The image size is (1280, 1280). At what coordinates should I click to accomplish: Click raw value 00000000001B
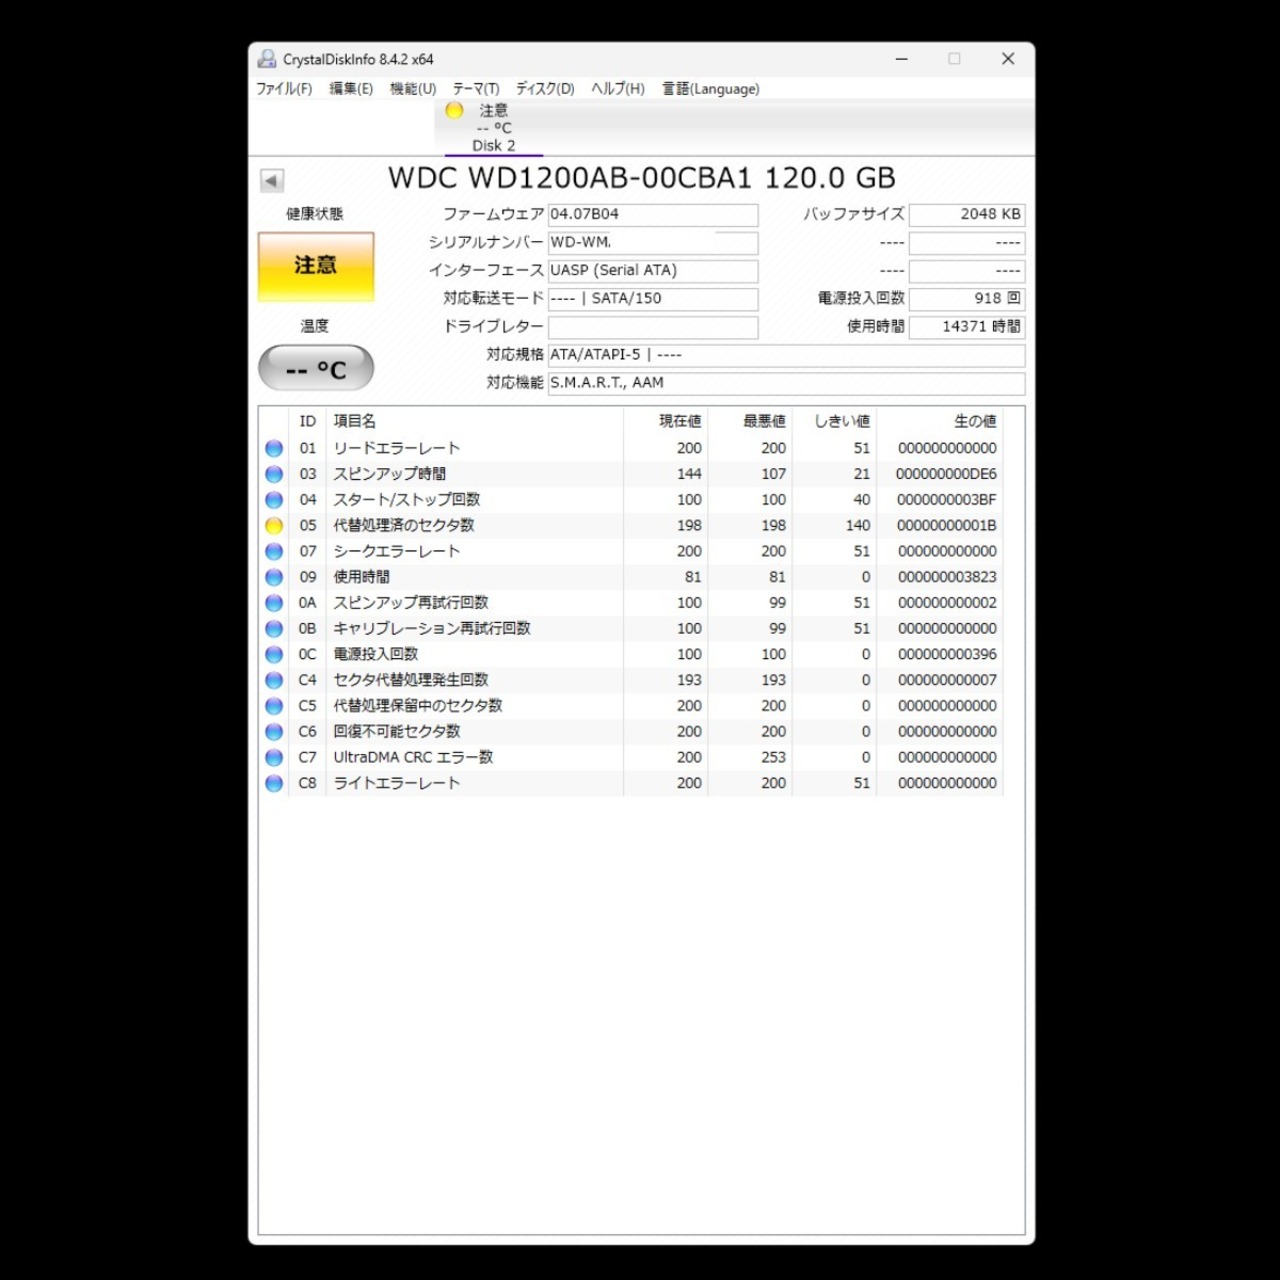pyautogui.click(x=947, y=526)
